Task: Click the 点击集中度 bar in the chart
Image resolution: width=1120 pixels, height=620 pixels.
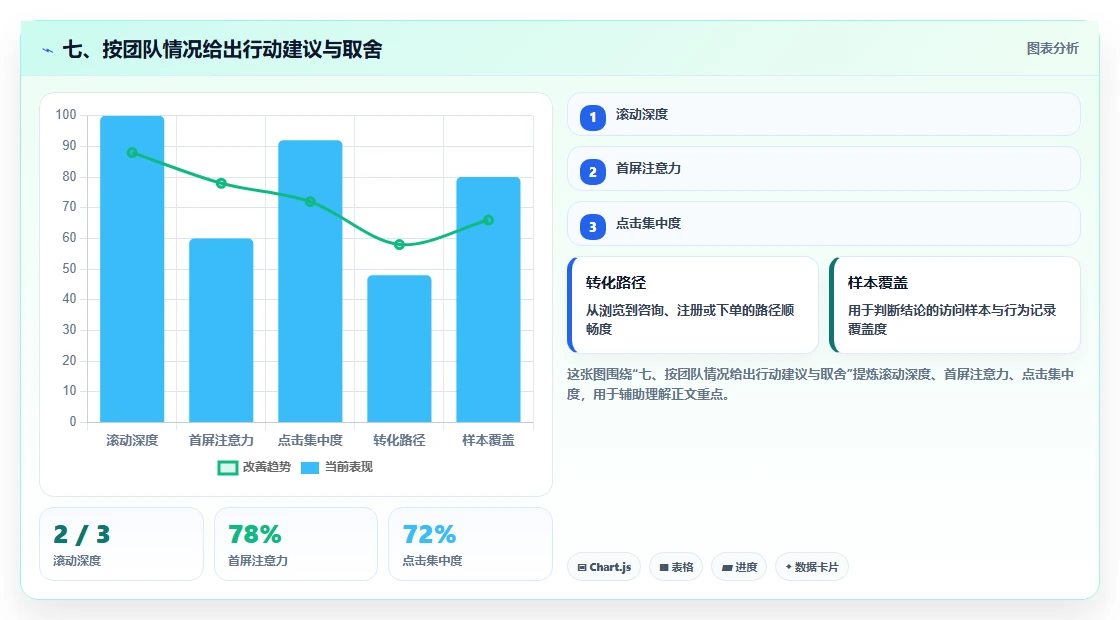Action: point(310,281)
